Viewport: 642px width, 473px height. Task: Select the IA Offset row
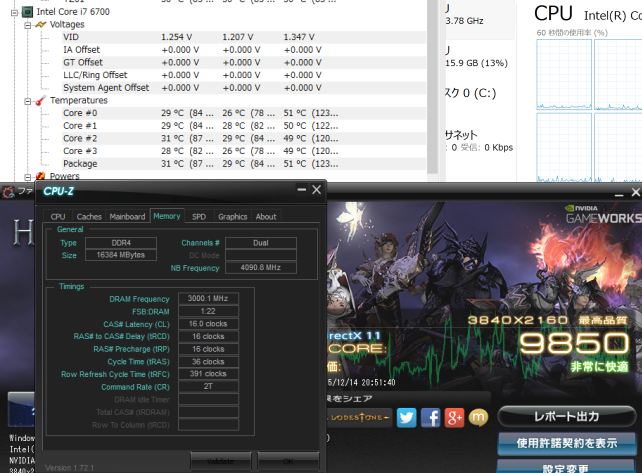pos(243,50)
